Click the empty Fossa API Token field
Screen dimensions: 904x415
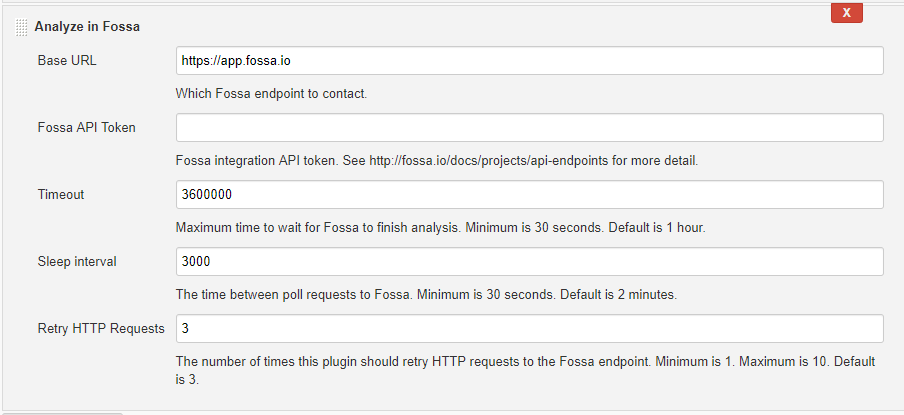529,127
